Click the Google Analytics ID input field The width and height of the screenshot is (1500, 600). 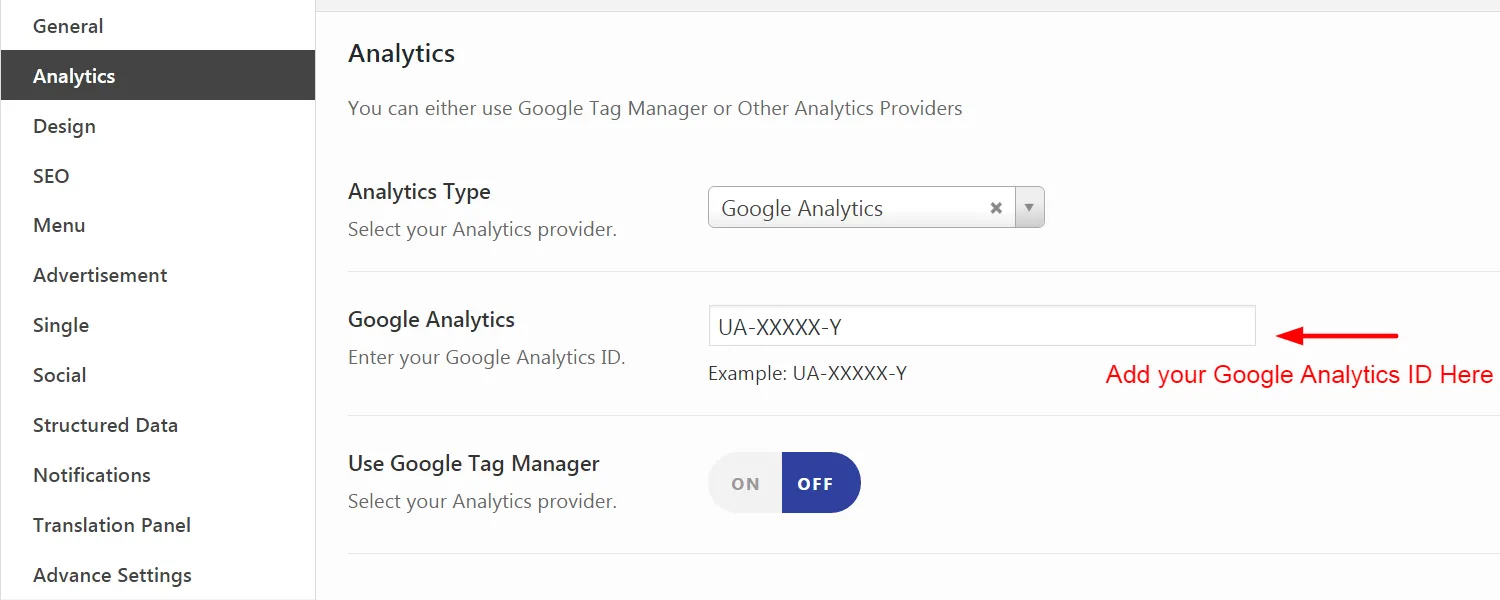point(981,326)
